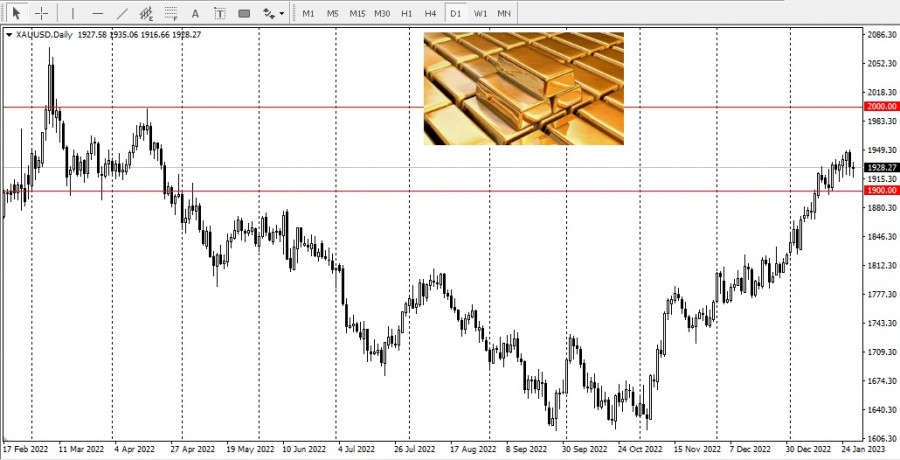Click the H1 timeframe button

click(x=406, y=13)
